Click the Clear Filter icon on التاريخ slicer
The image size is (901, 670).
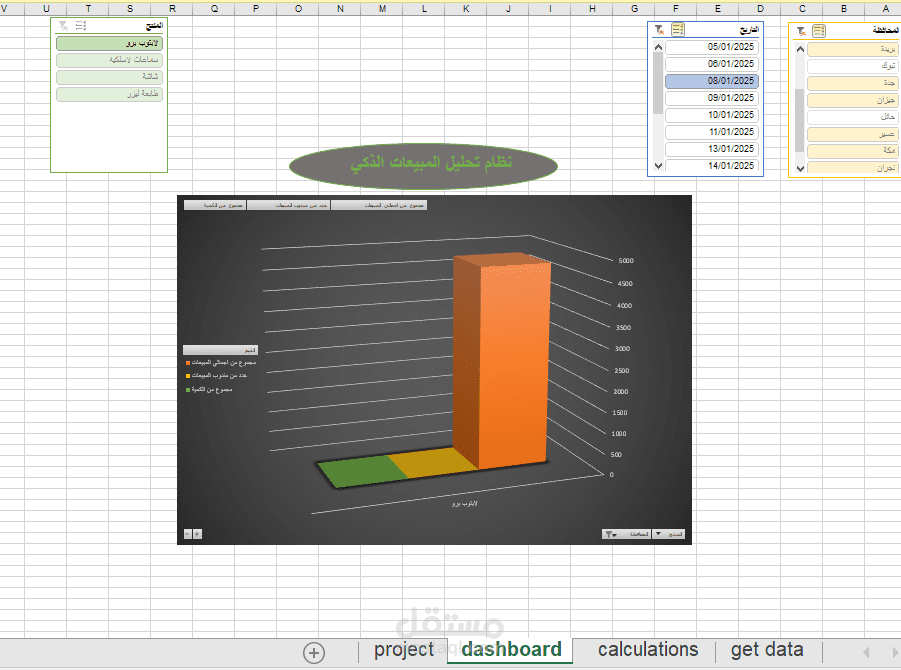click(x=659, y=30)
